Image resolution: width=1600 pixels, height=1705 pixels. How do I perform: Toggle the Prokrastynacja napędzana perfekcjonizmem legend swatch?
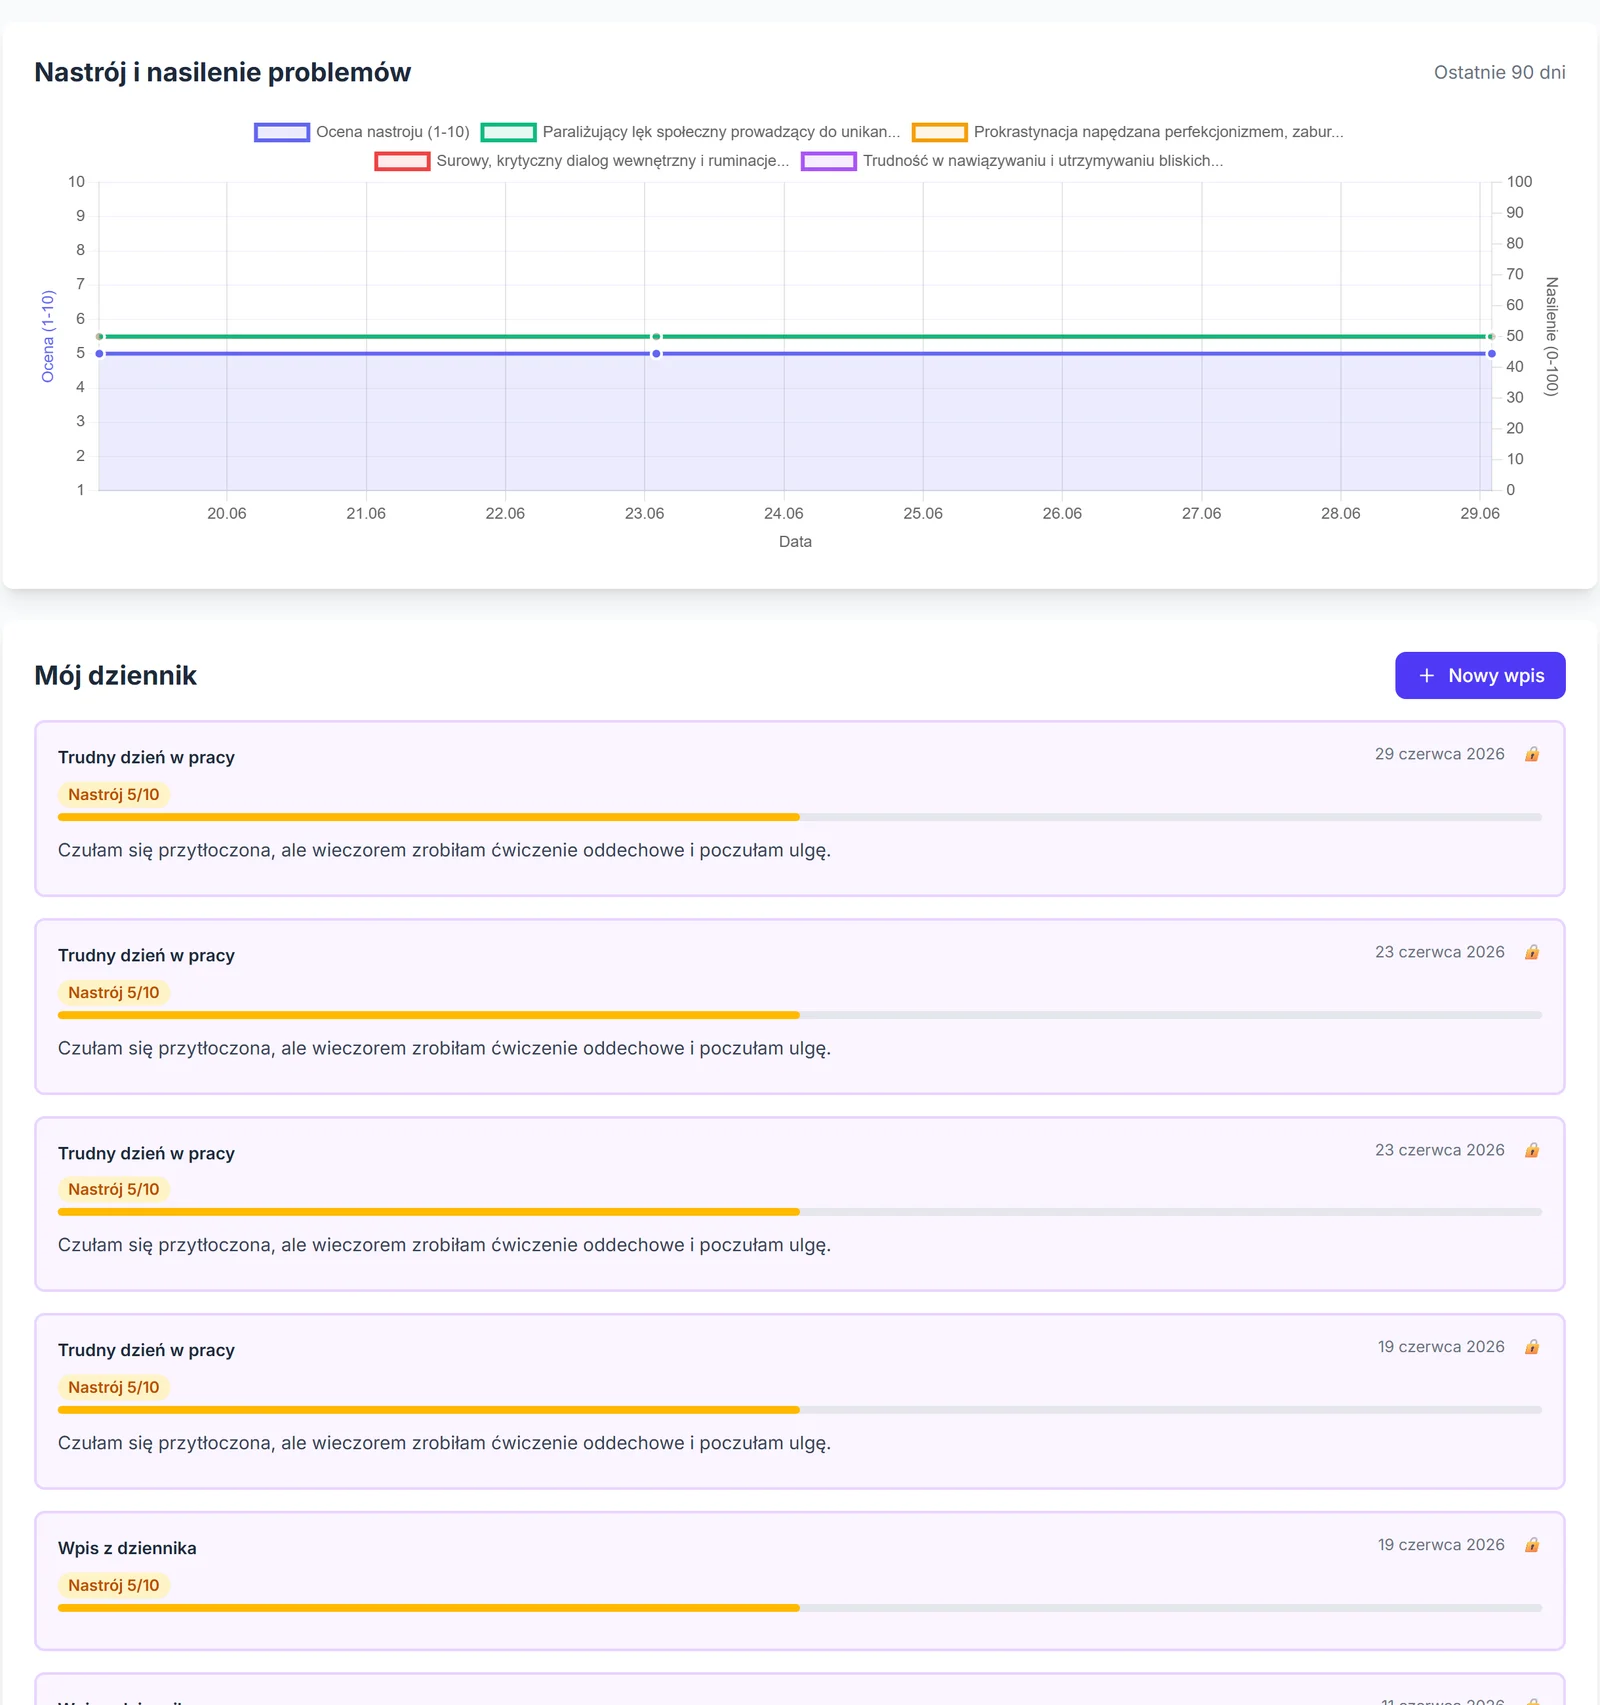click(939, 132)
